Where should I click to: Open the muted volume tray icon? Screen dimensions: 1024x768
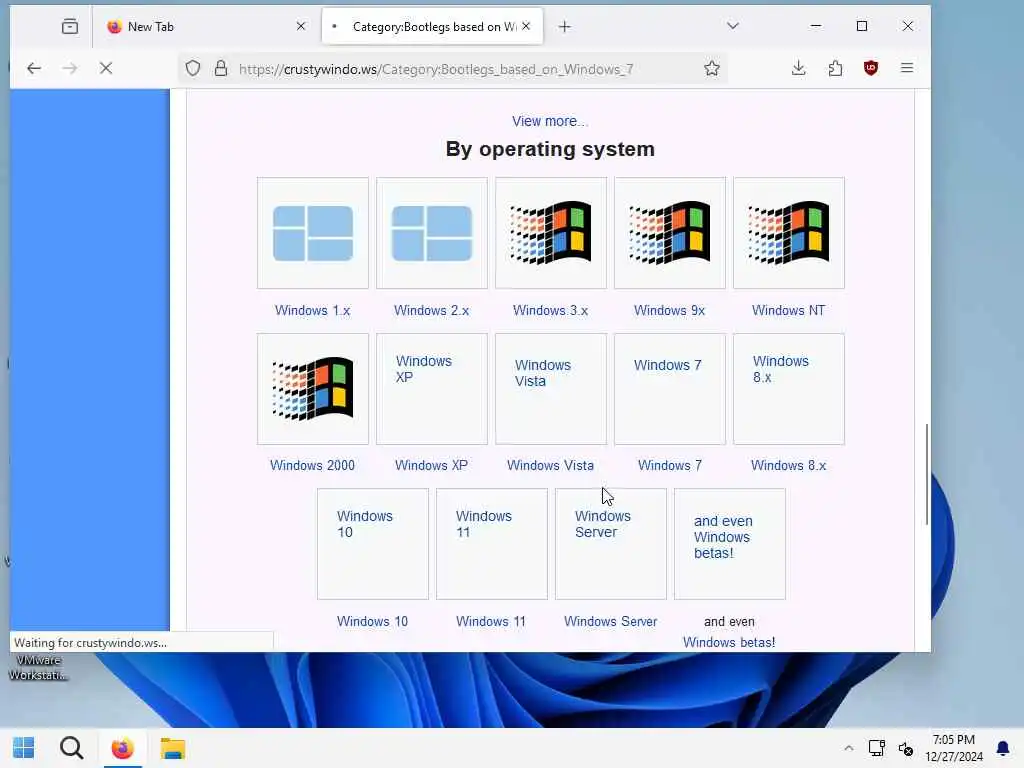tap(906, 748)
